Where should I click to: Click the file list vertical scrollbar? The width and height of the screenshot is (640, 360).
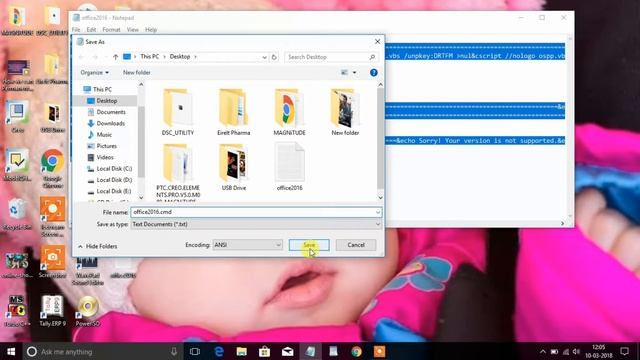pos(380,141)
